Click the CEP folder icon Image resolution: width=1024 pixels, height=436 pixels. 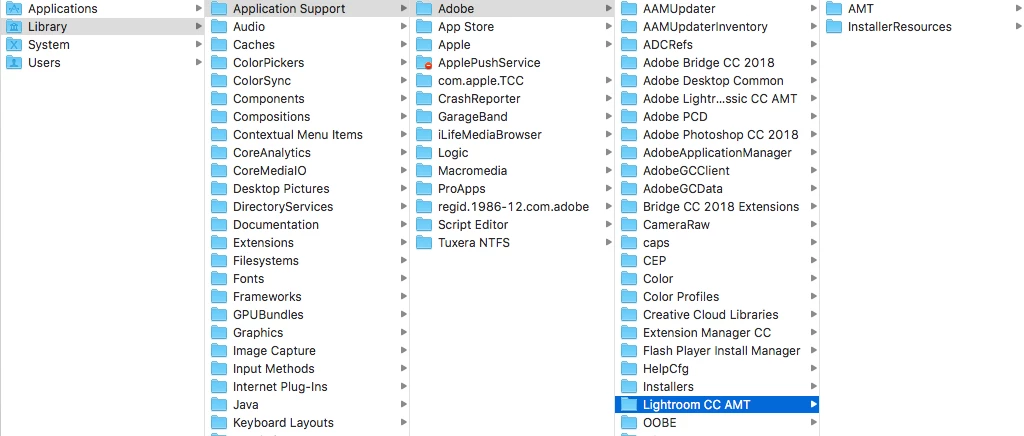[x=630, y=260]
